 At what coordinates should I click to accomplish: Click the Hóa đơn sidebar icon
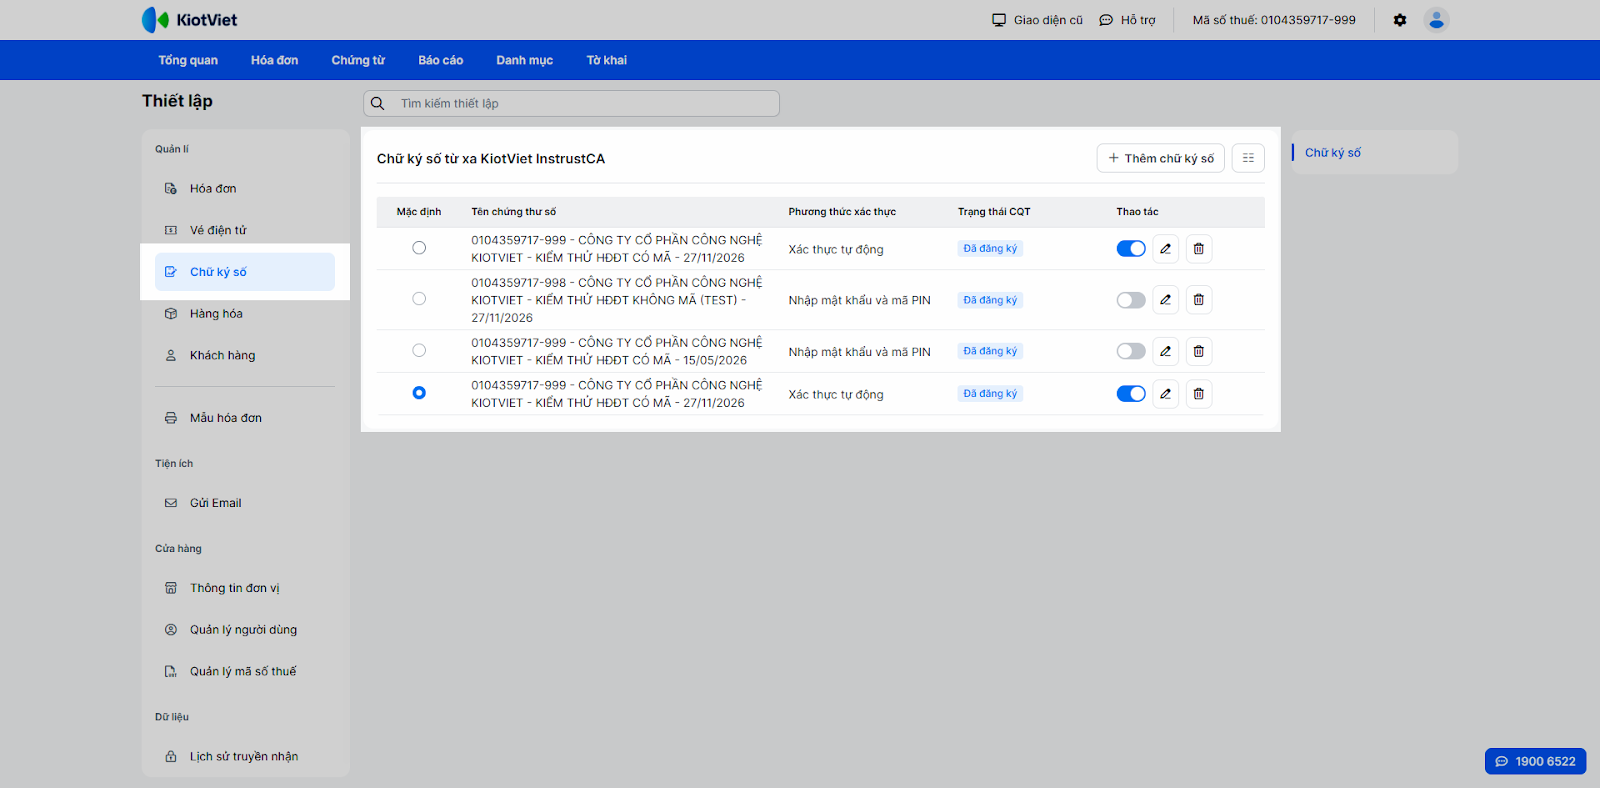[x=171, y=188]
